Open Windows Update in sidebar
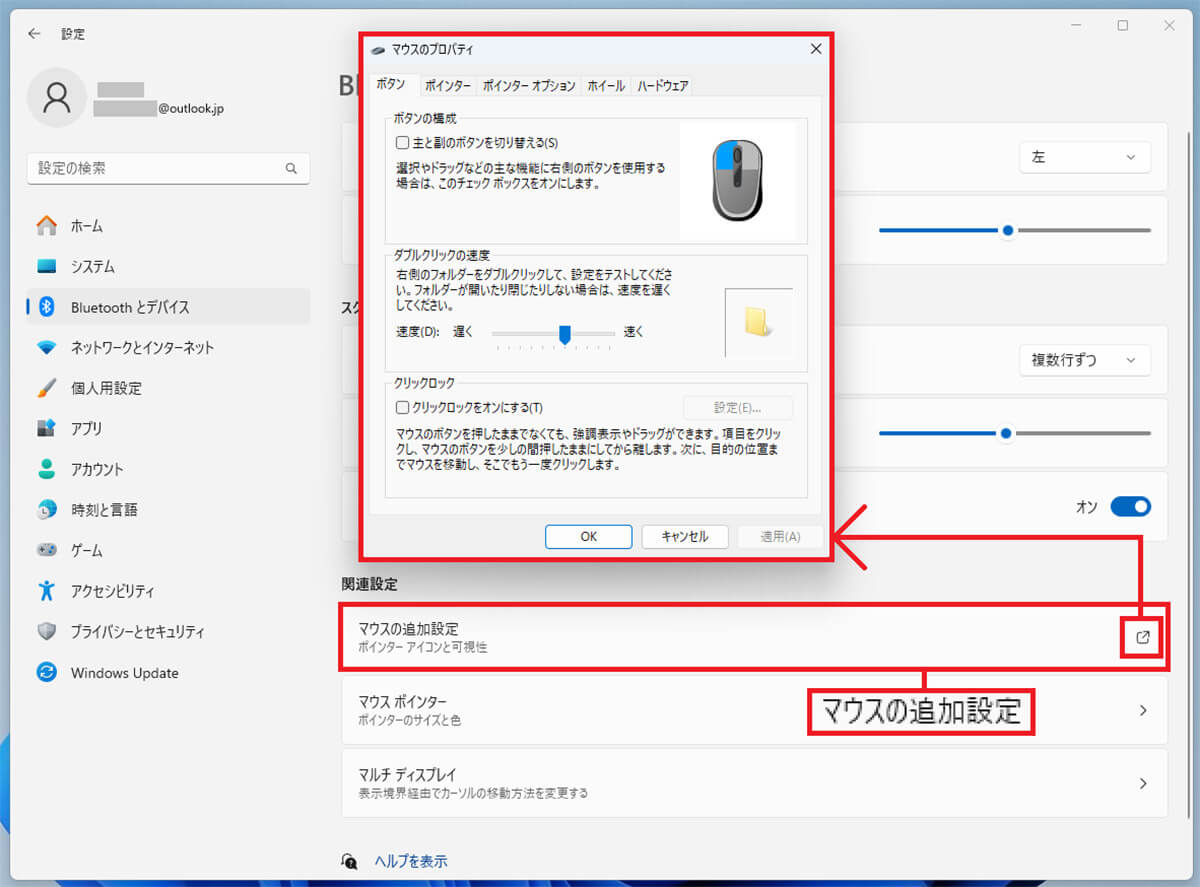 168,672
